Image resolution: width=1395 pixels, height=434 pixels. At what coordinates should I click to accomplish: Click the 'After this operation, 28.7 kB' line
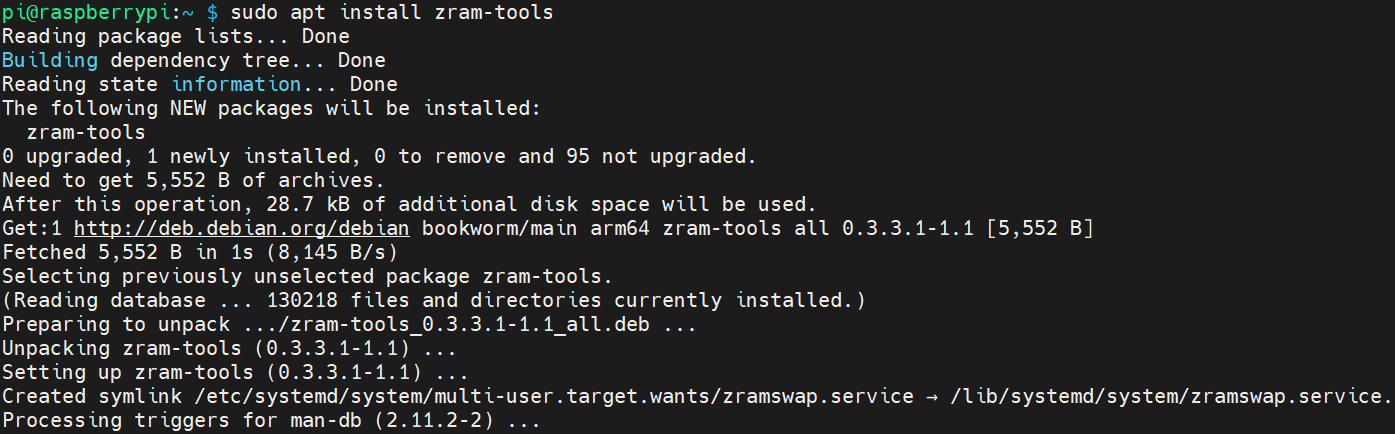click(409, 205)
